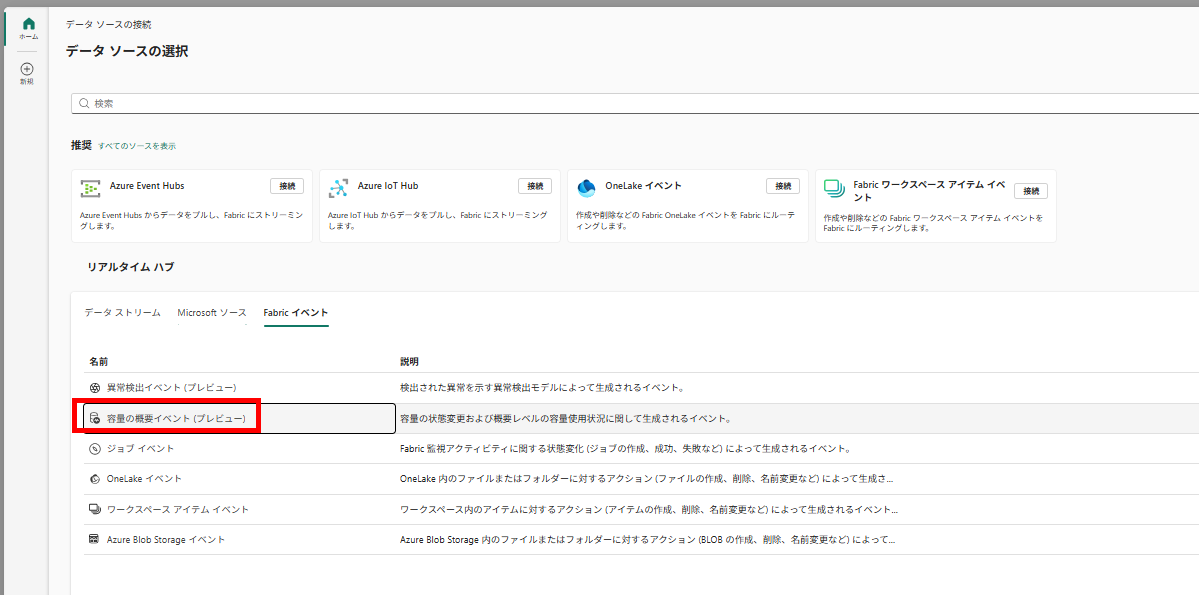Click the Azure IoT Hub card description
Screen dimensions: 1199x595
437,221
